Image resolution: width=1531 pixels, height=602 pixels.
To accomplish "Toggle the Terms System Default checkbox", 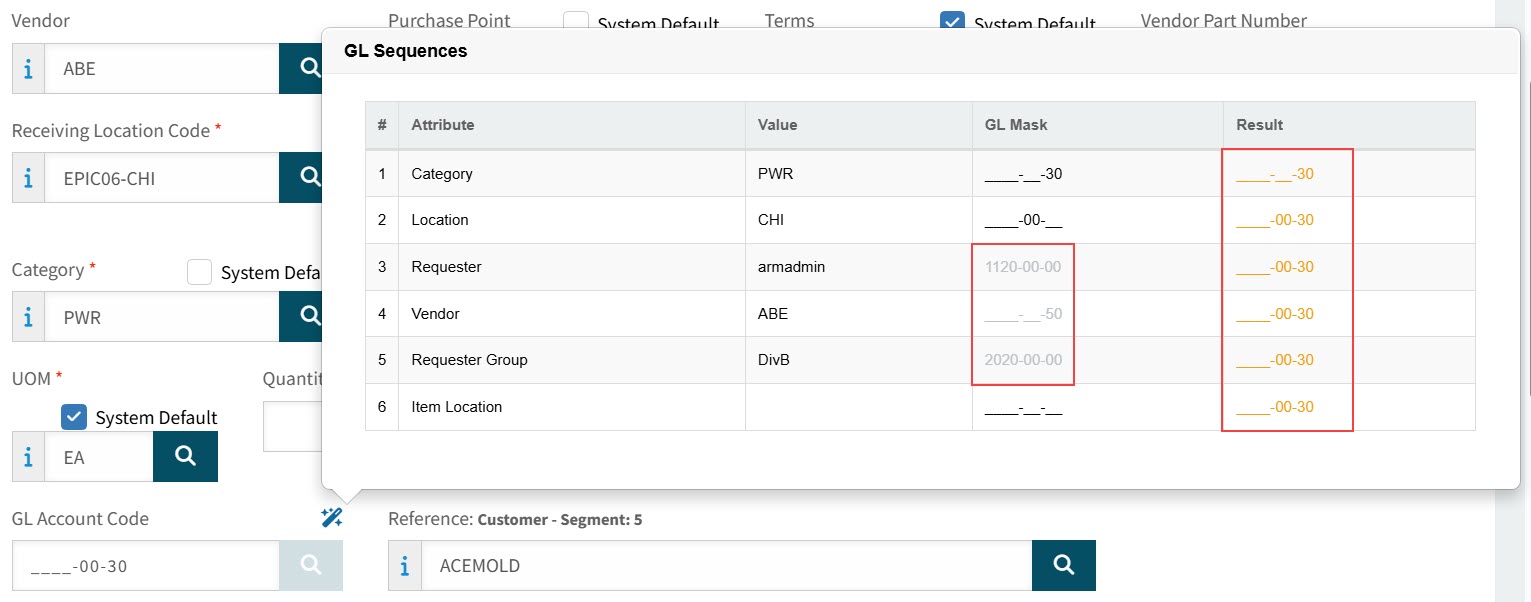I will (953, 22).
